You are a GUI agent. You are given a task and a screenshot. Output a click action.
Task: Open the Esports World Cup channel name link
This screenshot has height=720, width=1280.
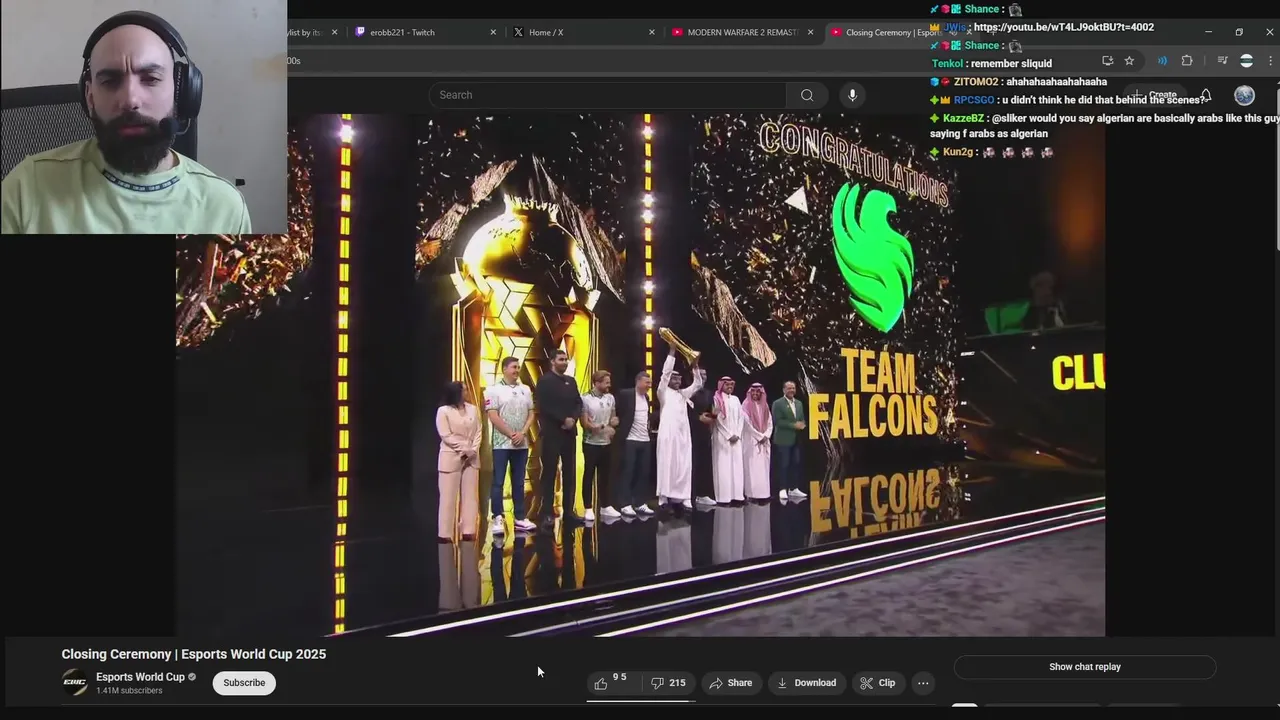(x=140, y=677)
